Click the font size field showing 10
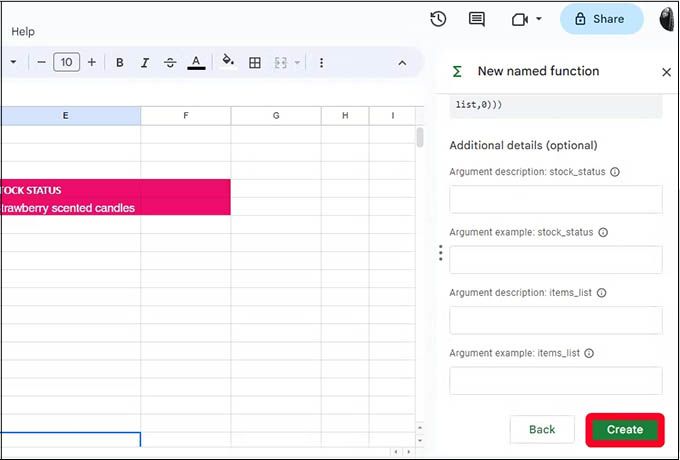 click(x=66, y=62)
